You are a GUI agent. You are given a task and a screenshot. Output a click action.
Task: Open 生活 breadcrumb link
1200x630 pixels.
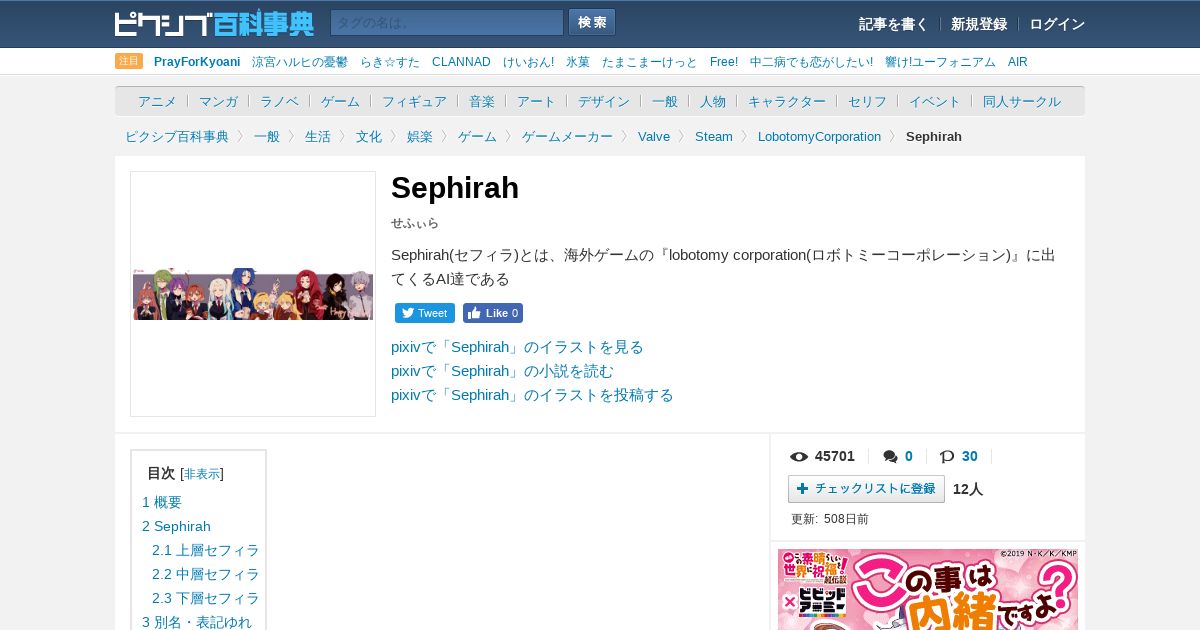pyautogui.click(x=318, y=136)
